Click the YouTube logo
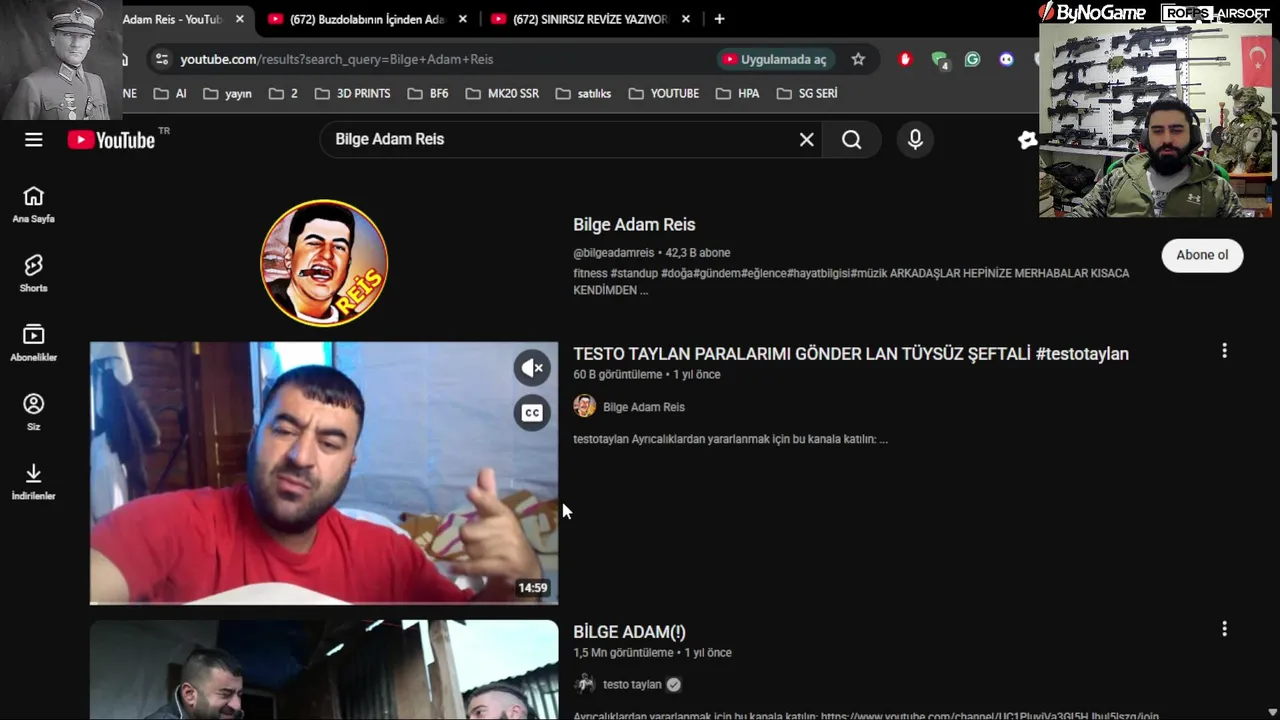 [x=112, y=140]
